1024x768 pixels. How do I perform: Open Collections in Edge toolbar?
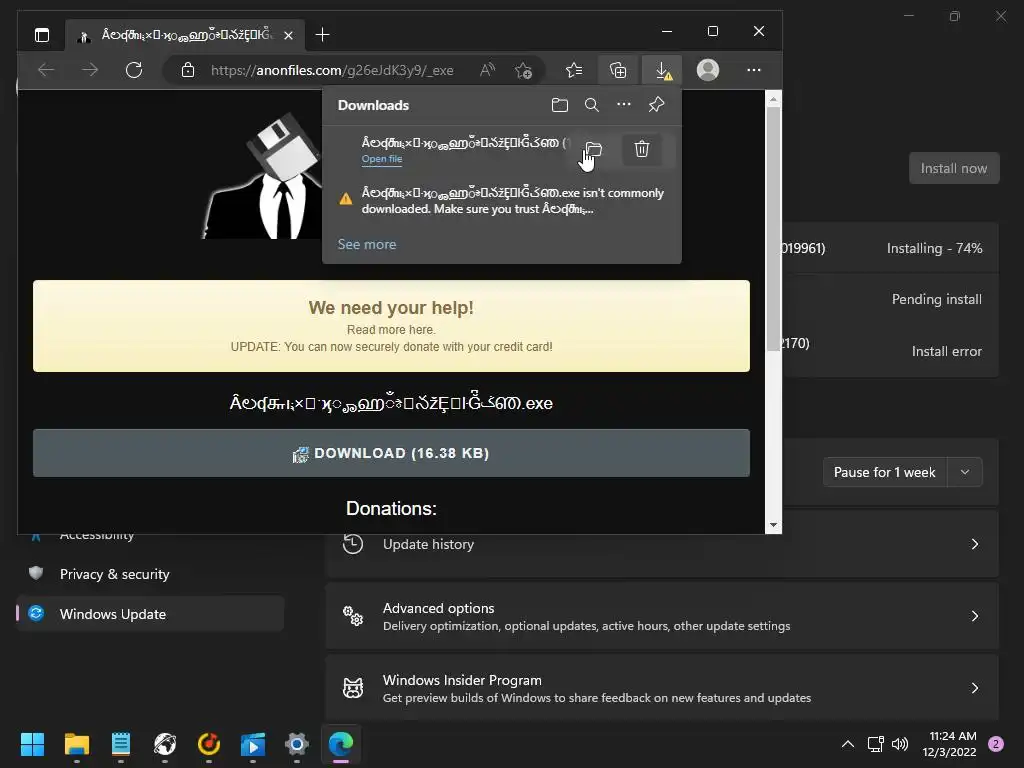tap(618, 70)
